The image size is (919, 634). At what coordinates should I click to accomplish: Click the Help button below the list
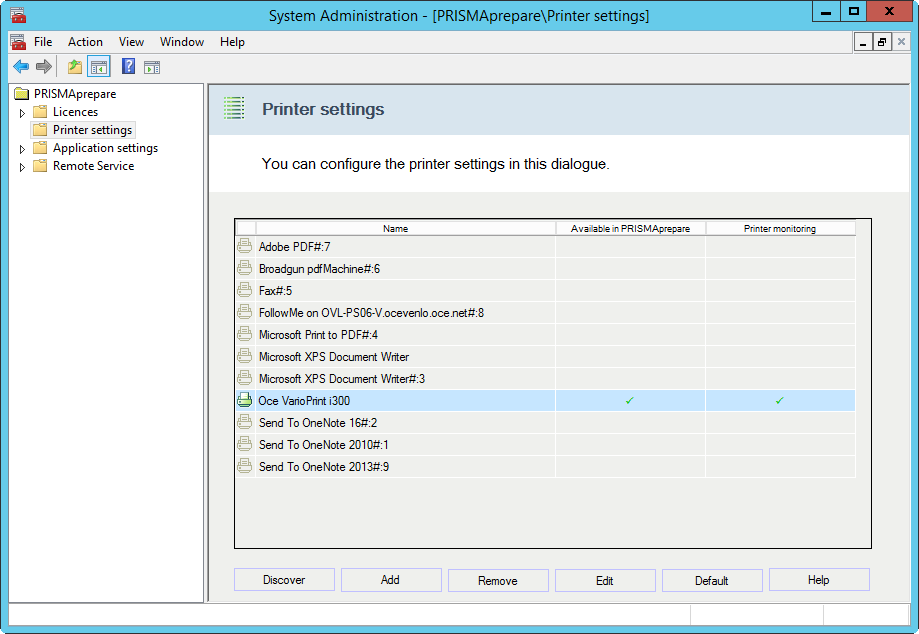pos(819,580)
